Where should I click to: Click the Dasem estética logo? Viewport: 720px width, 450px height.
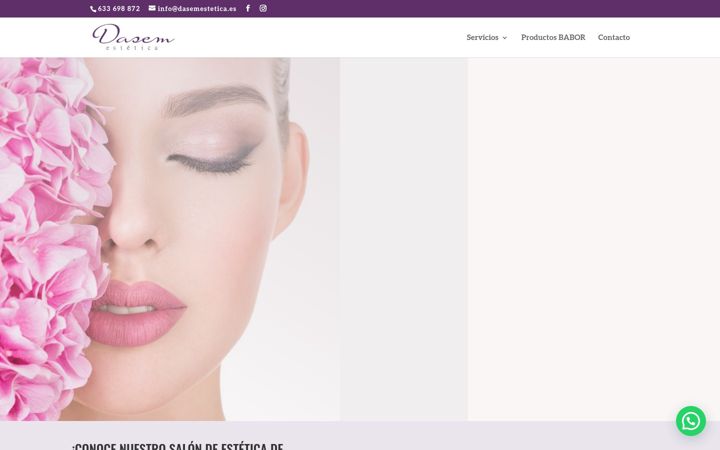(133, 37)
